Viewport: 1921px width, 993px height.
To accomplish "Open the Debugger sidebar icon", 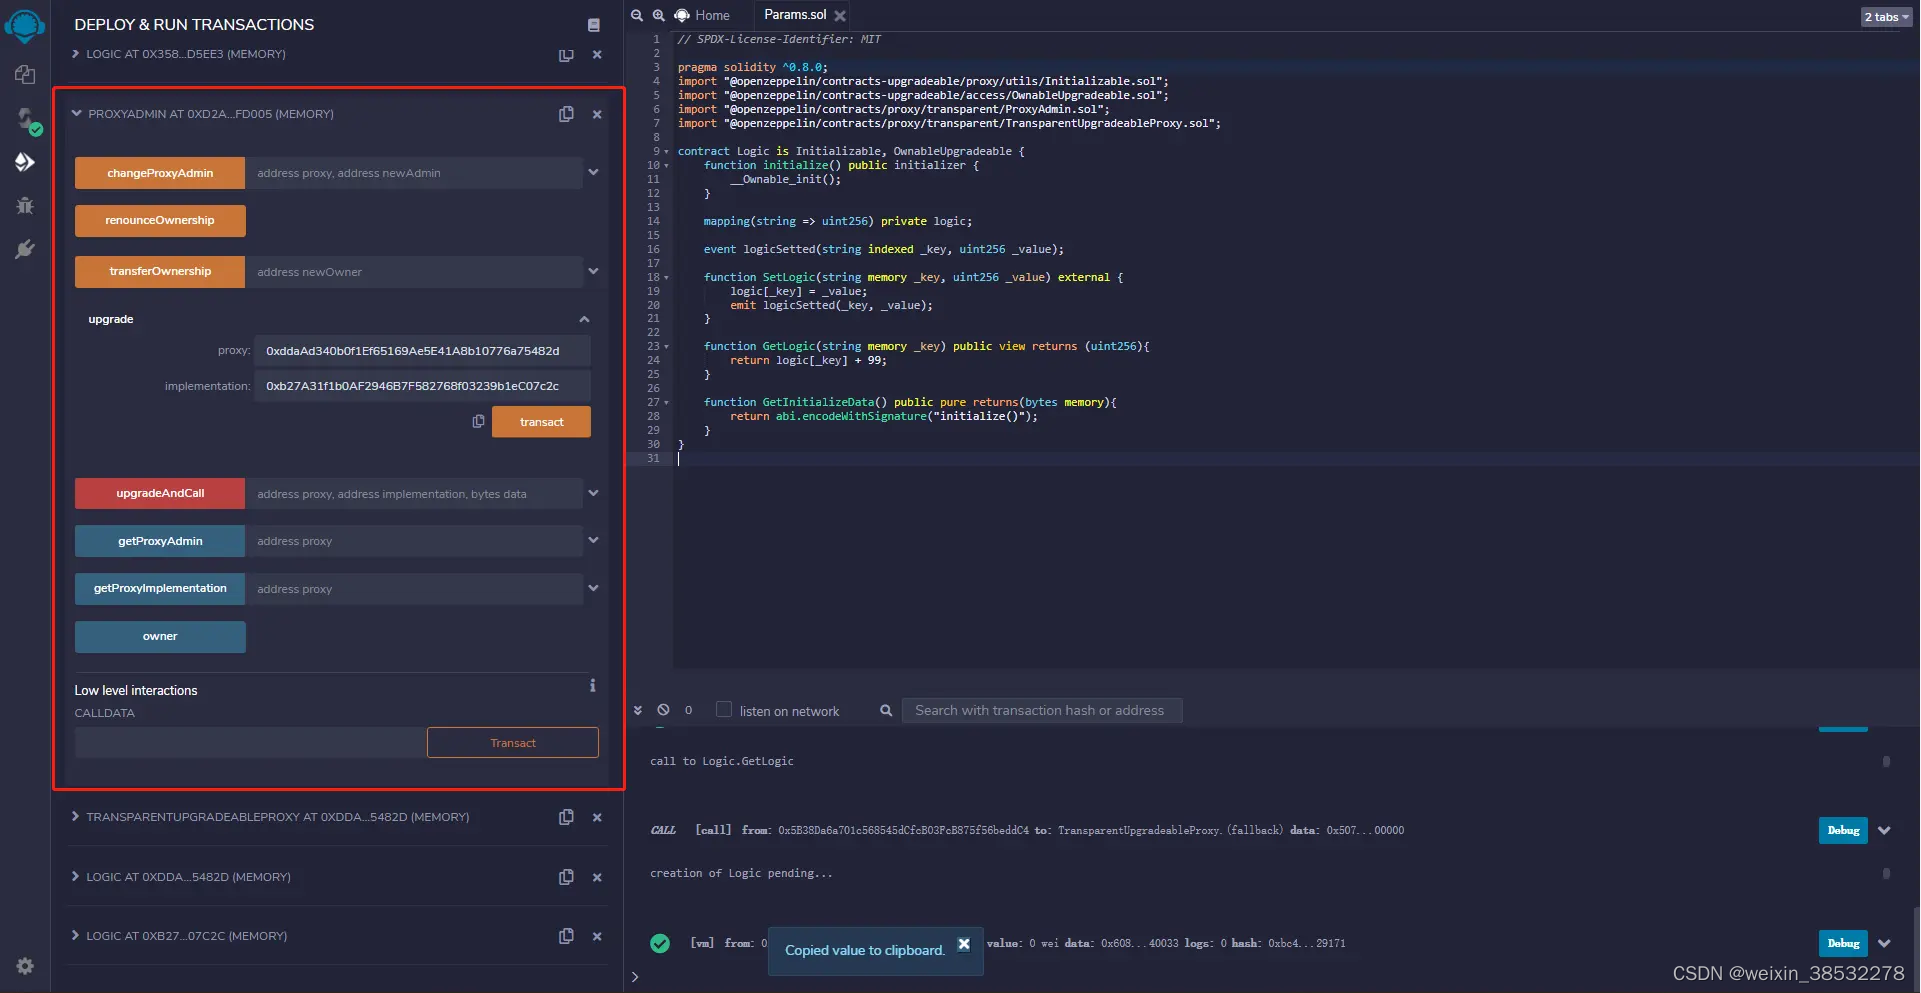I will click(x=25, y=206).
